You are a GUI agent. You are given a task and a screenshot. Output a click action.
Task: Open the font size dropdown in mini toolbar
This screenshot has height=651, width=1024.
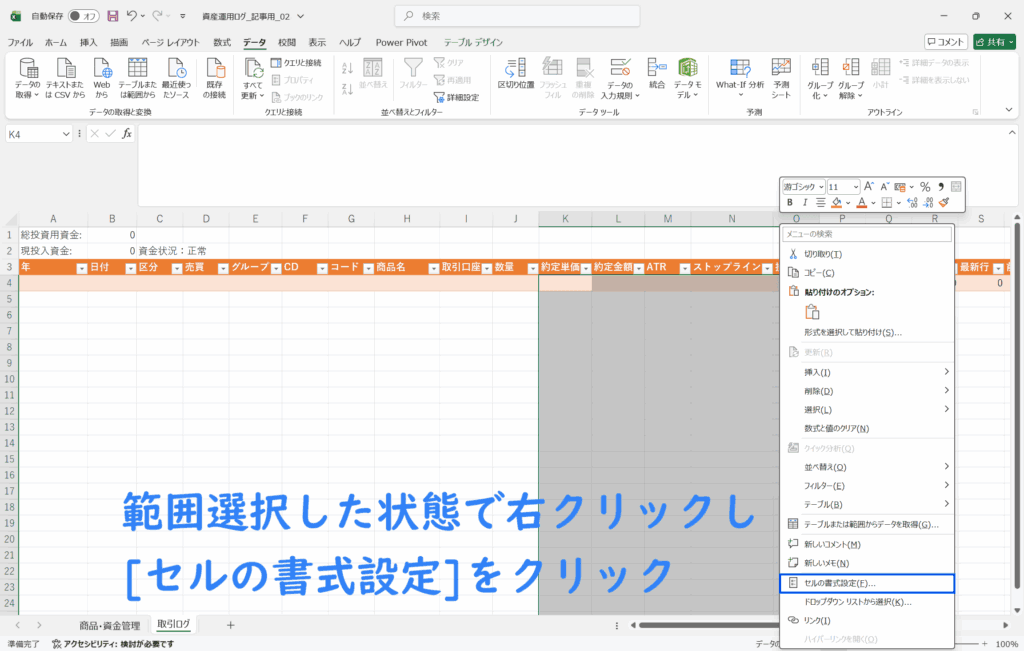point(855,187)
